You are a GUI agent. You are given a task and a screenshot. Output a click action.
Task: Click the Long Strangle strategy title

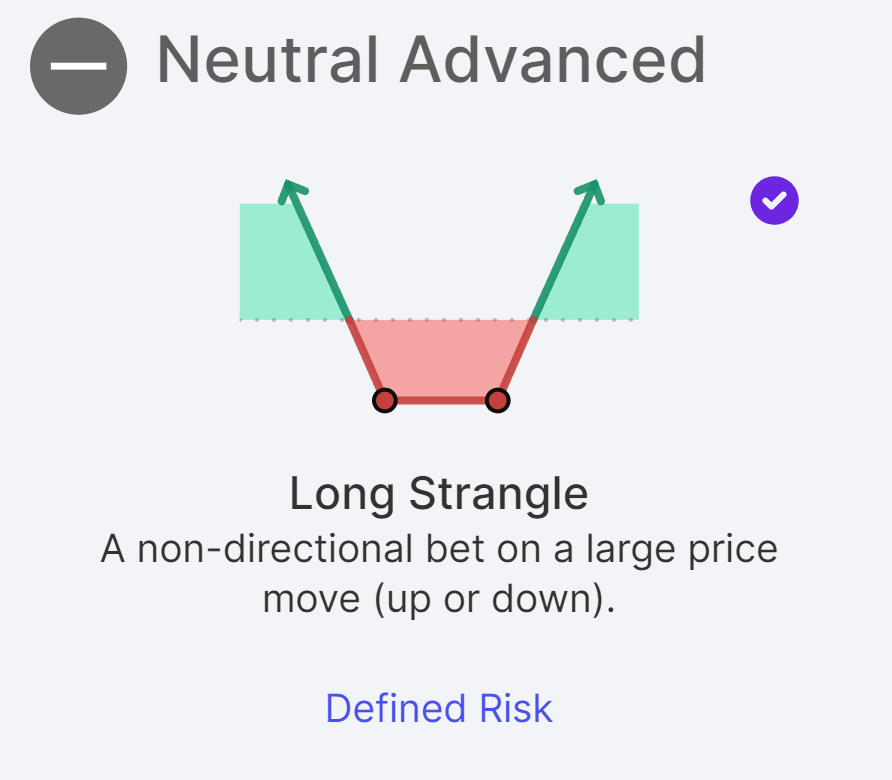coord(438,494)
